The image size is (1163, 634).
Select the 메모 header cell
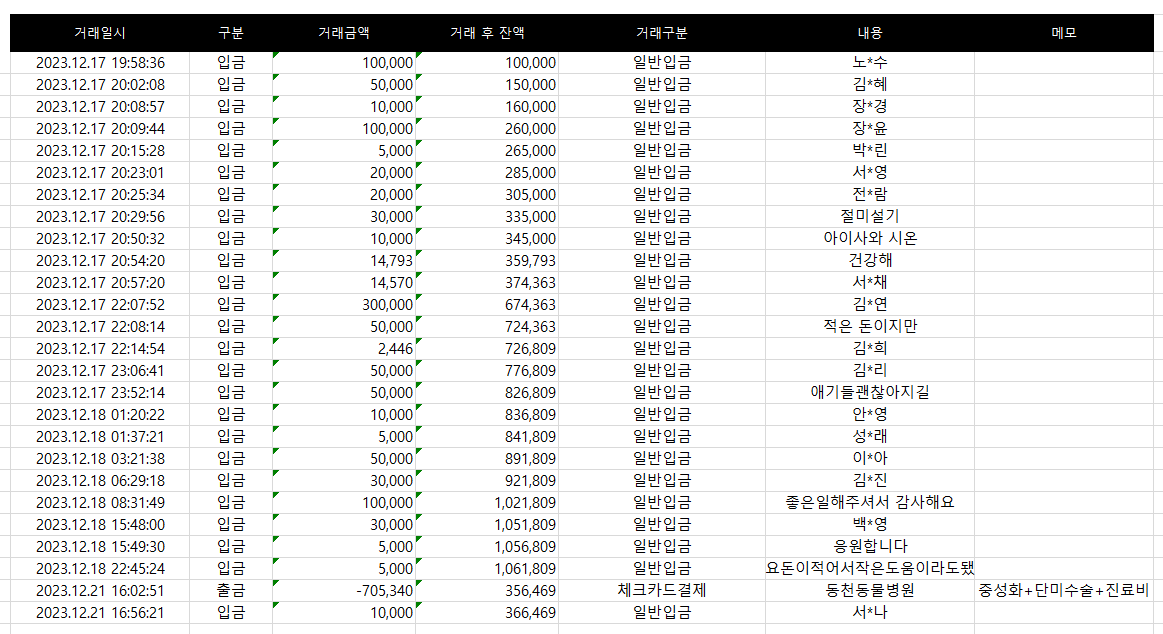(x=1064, y=33)
